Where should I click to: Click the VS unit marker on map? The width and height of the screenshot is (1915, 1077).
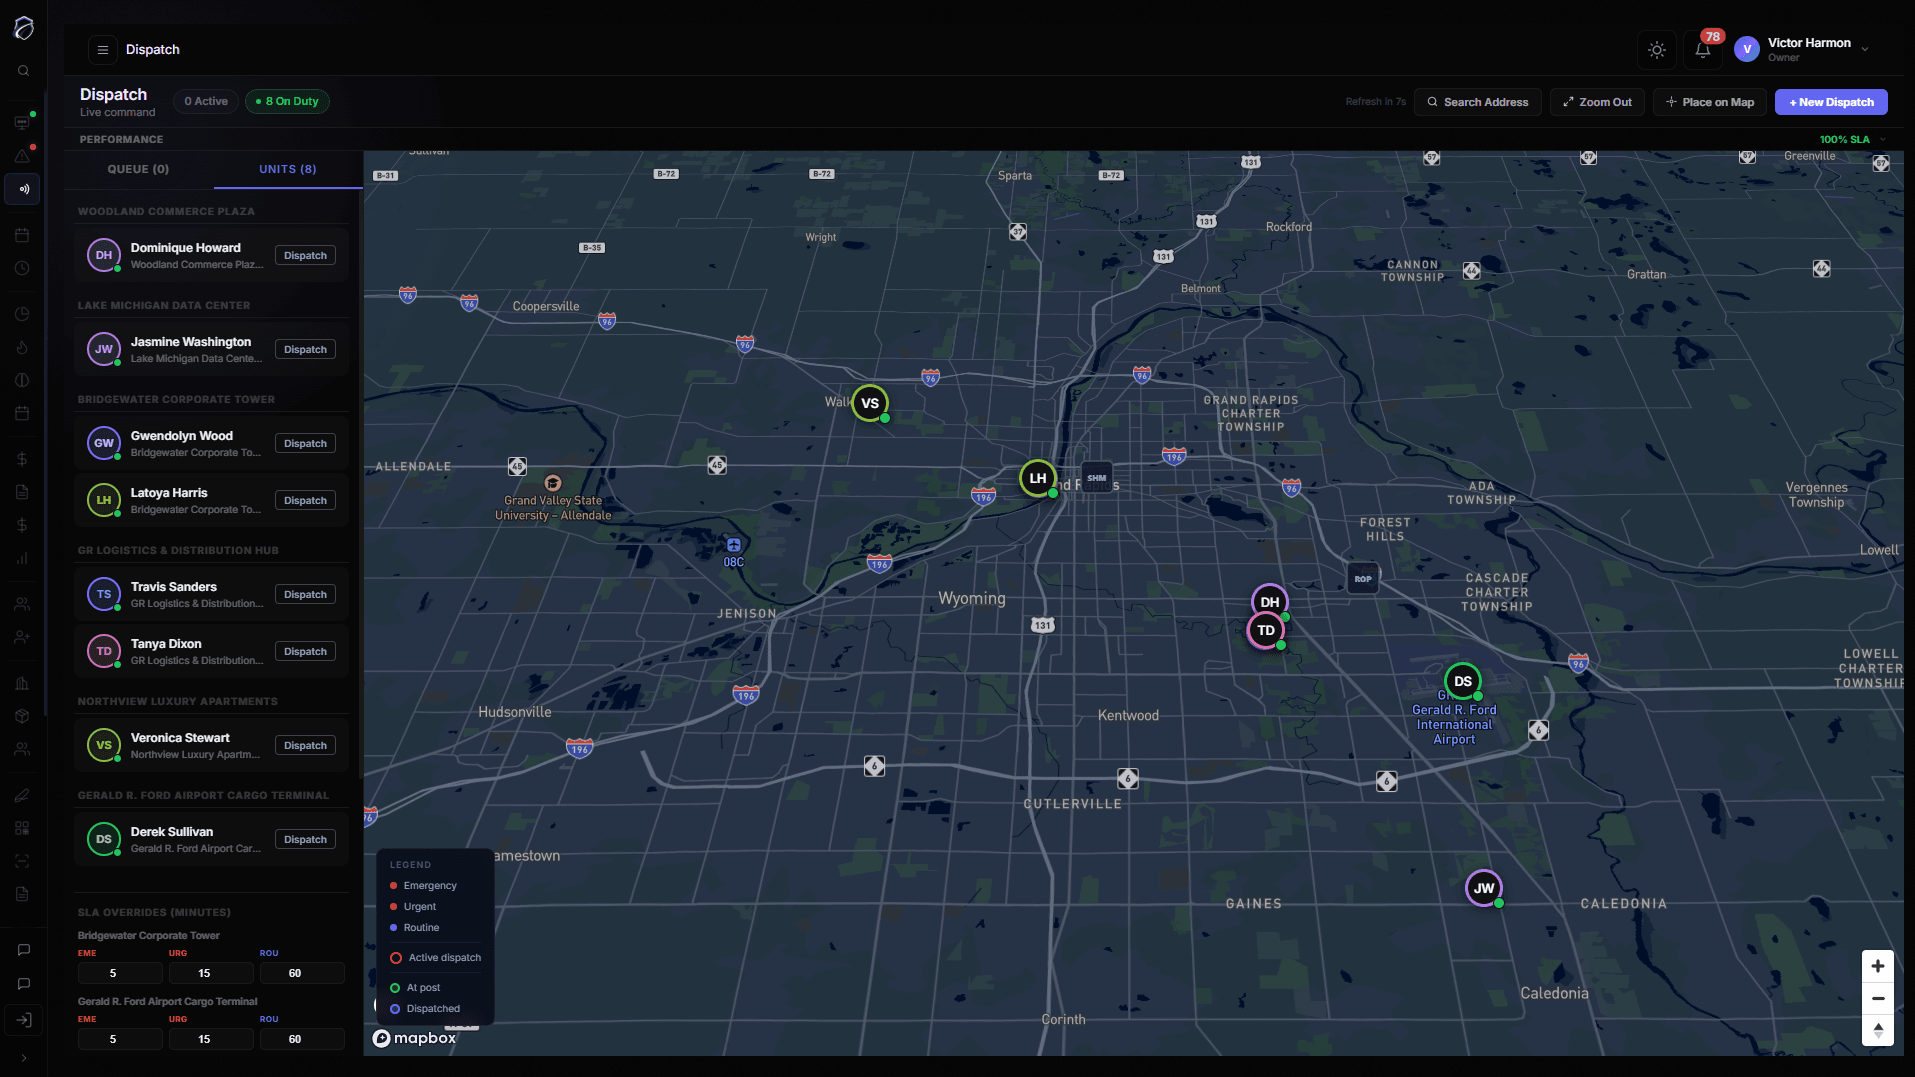pyautogui.click(x=870, y=404)
